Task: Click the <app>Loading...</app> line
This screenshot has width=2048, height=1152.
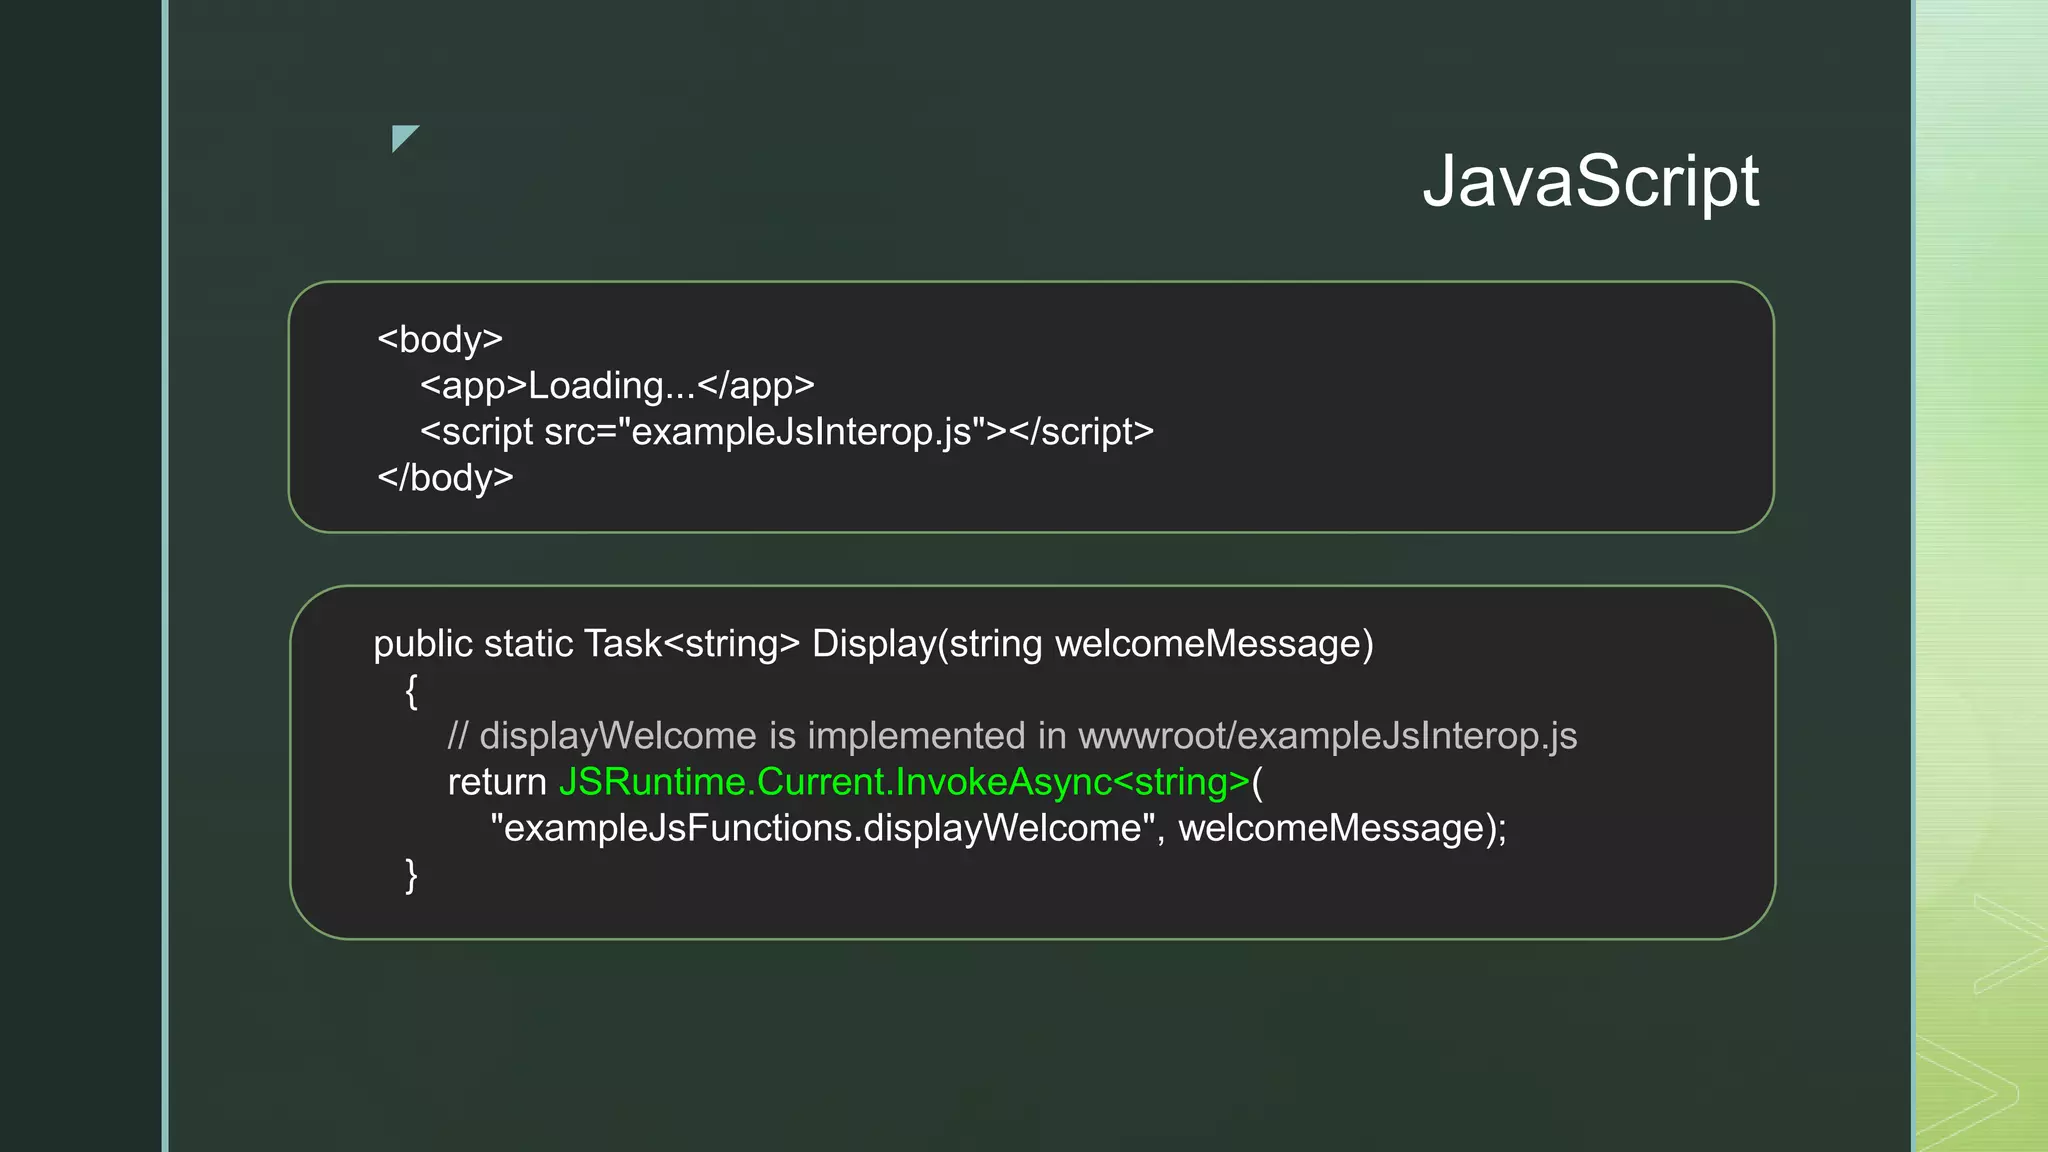Action: click(x=617, y=386)
